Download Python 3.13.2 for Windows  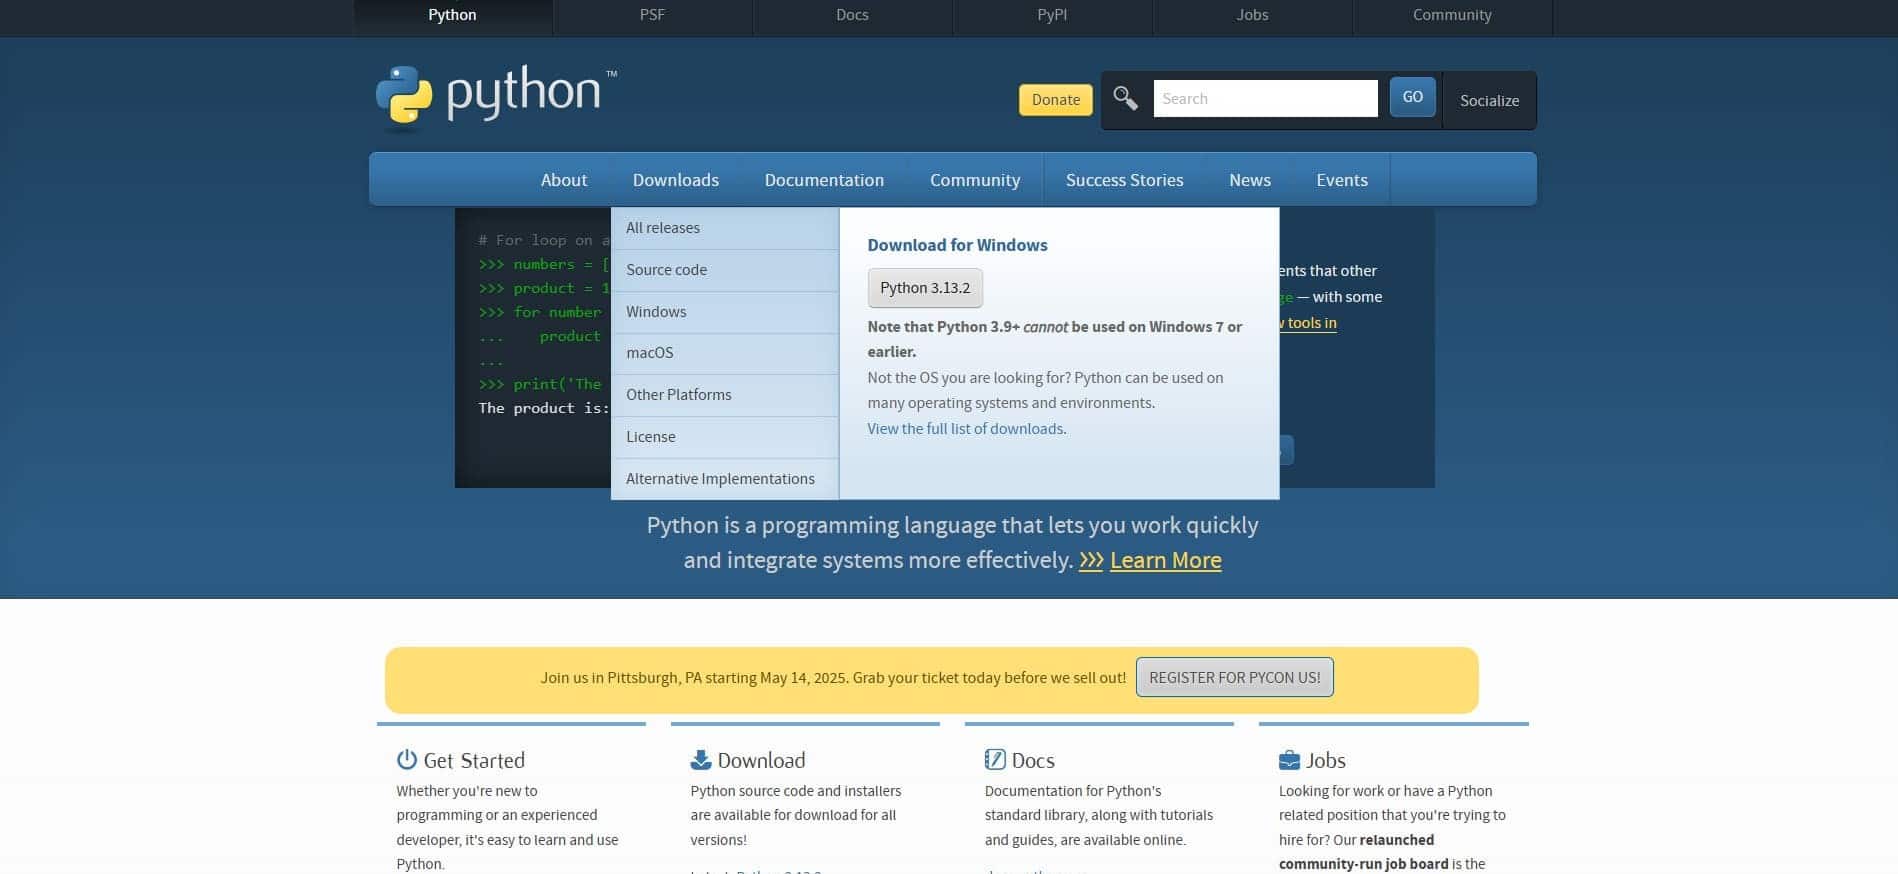pyautogui.click(x=925, y=288)
